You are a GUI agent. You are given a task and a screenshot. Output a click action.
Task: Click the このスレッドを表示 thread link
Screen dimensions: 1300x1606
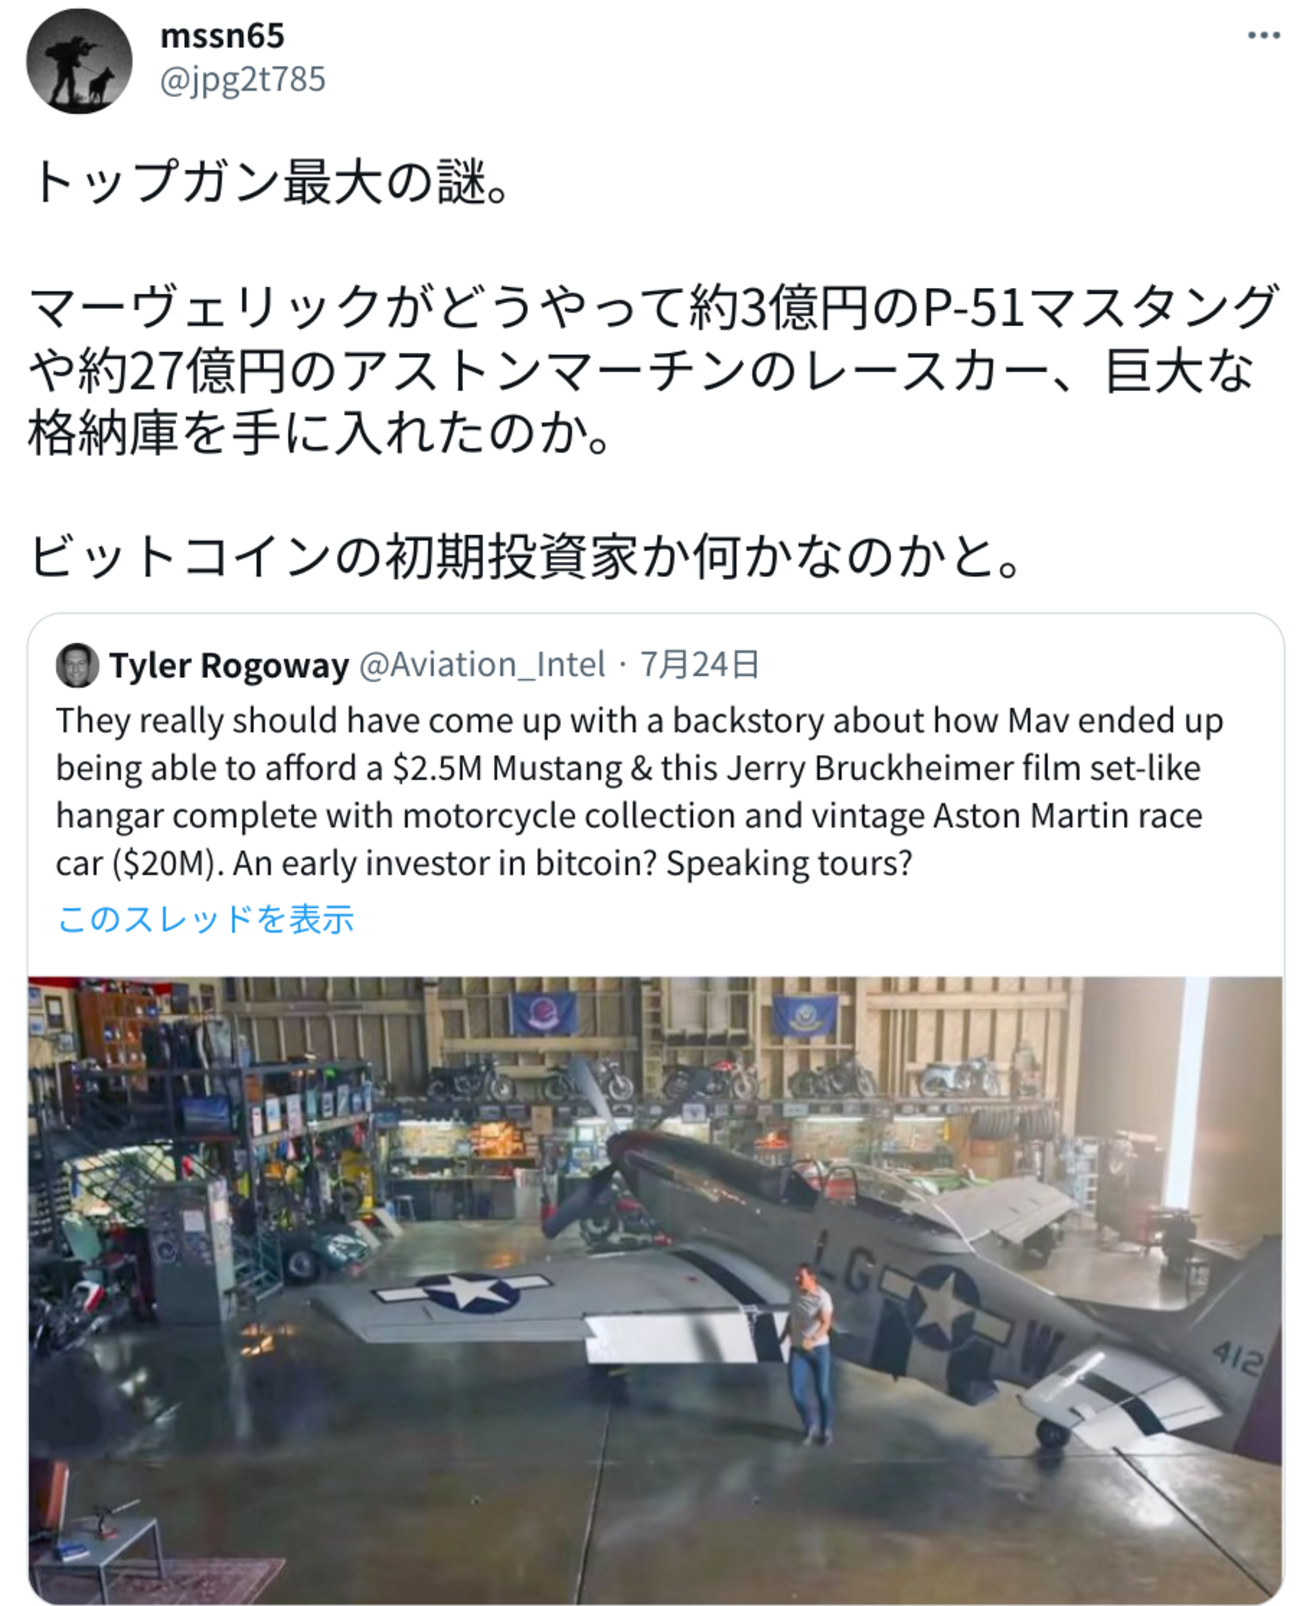pos(205,919)
